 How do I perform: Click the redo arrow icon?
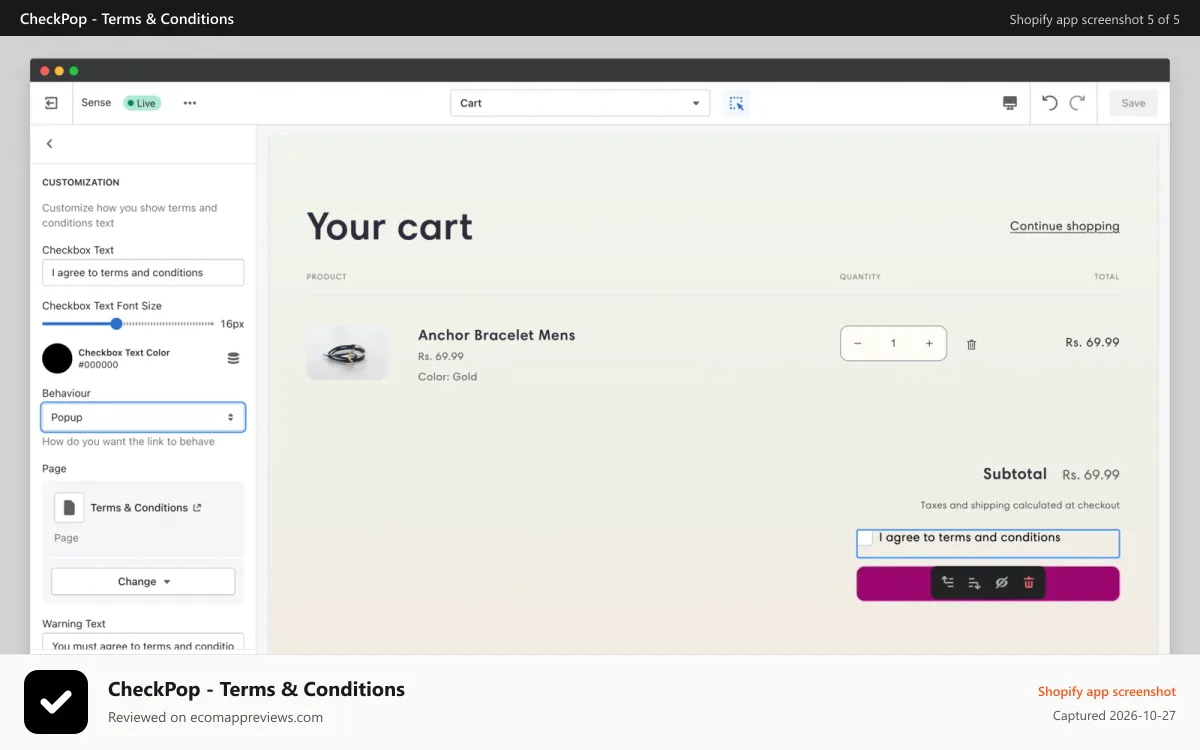point(1077,103)
